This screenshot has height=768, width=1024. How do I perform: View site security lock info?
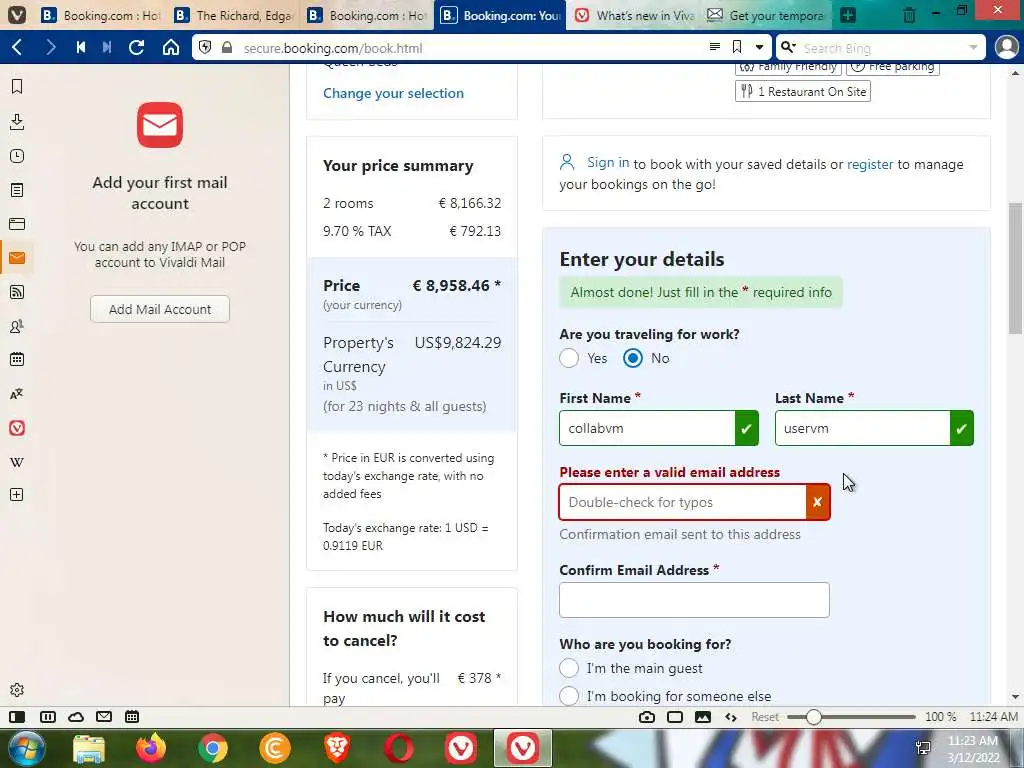click(x=227, y=48)
